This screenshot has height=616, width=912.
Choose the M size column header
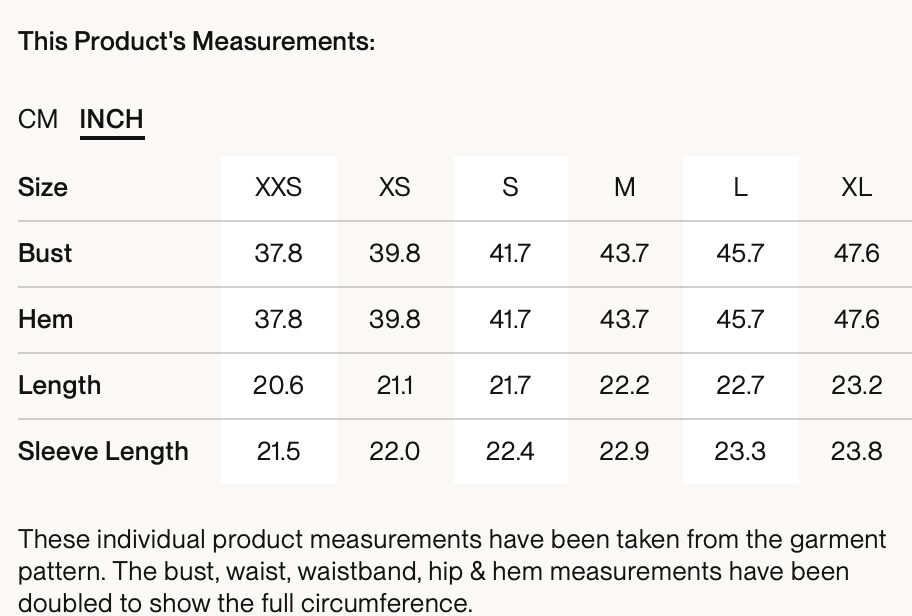tap(625, 187)
